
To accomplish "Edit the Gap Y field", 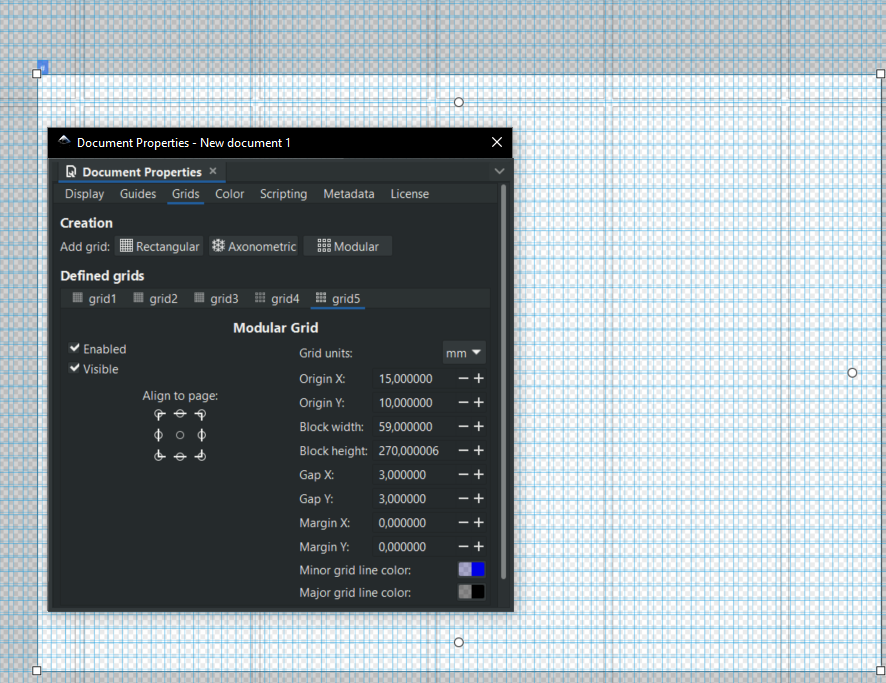I will pos(414,498).
